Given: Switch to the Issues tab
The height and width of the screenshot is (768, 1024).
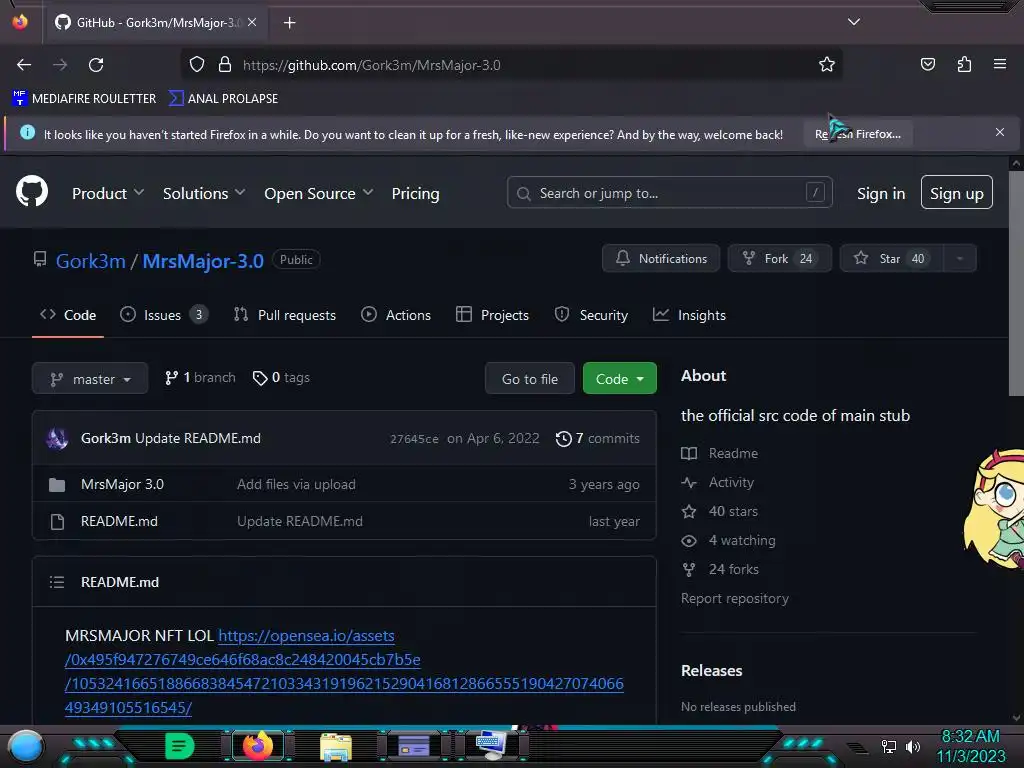Looking at the screenshot, I should tap(164, 315).
